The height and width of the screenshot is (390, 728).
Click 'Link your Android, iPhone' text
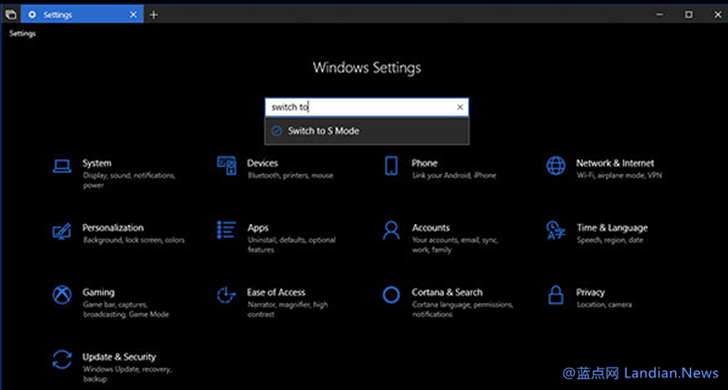pyautogui.click(x=454, y=176)
